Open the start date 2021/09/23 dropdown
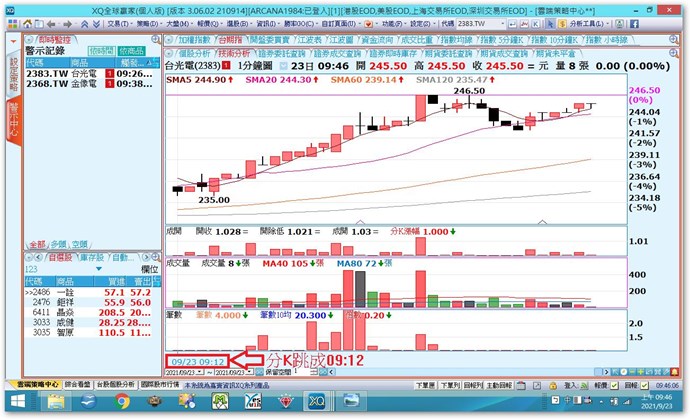Image resolution: width=690 pixels, height=419 pixels. tap(200, 372)
